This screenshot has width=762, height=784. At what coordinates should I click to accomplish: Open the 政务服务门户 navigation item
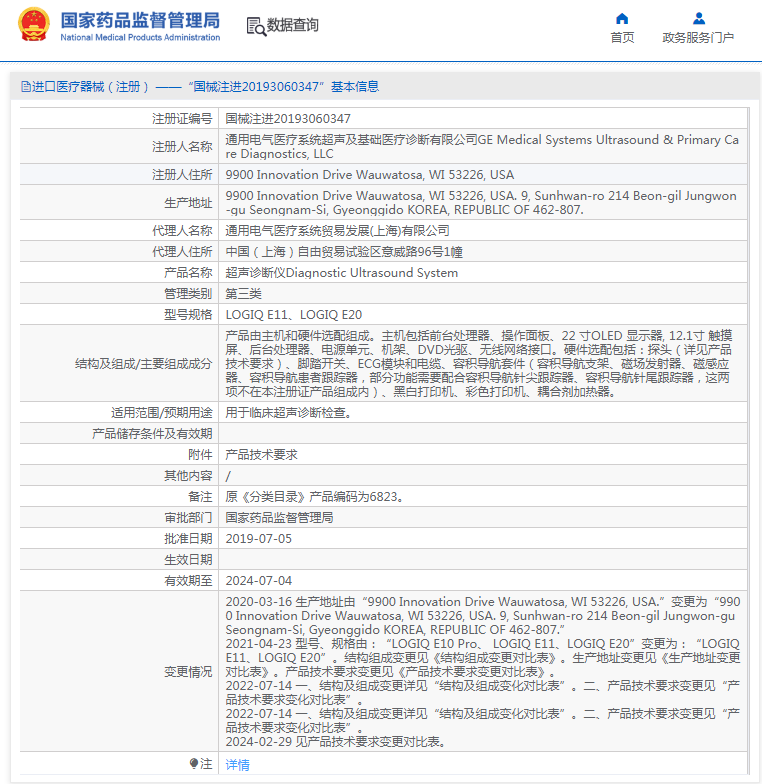point(698,38)
